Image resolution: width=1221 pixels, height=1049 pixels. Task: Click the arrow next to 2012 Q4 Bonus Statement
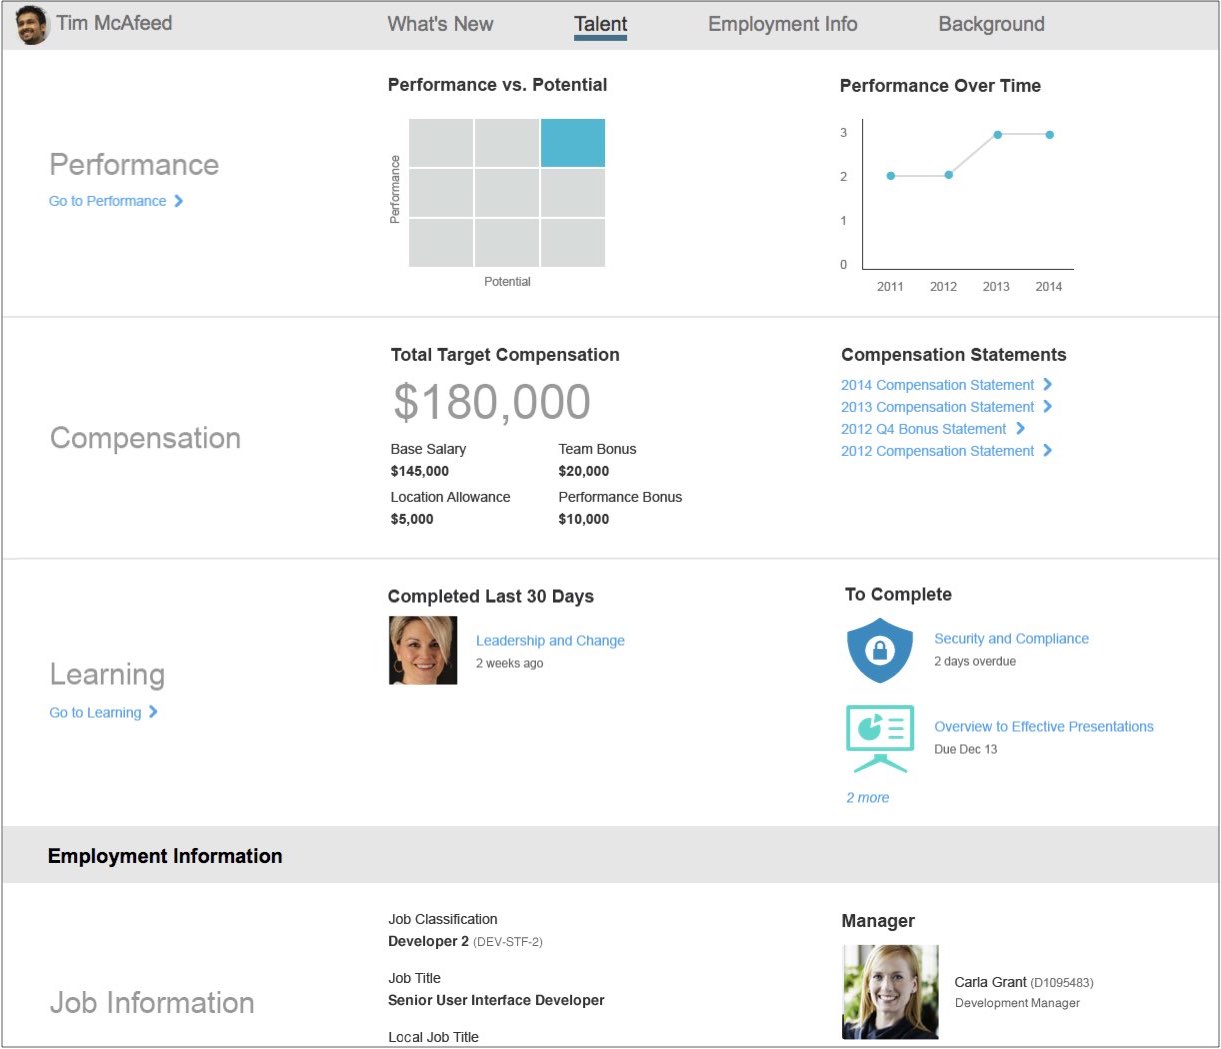pyautogui.click(x=1020, y=429)
